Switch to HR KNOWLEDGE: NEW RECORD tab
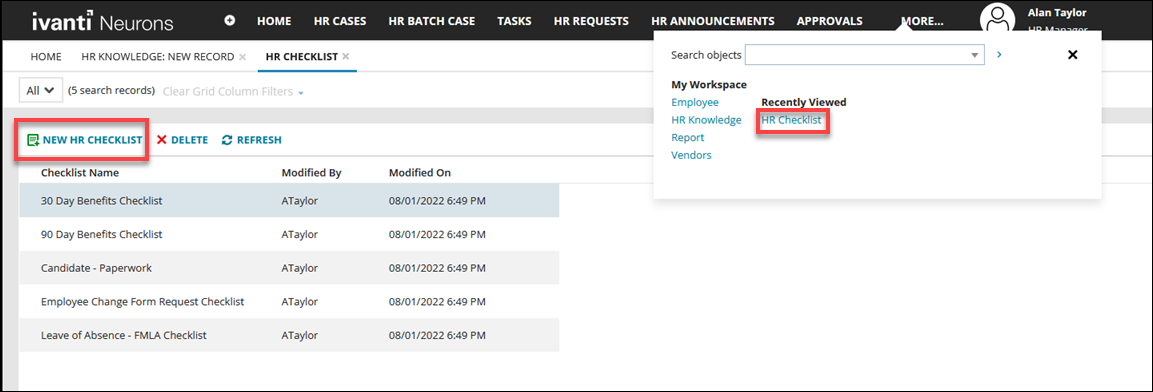 pos(157,56)
